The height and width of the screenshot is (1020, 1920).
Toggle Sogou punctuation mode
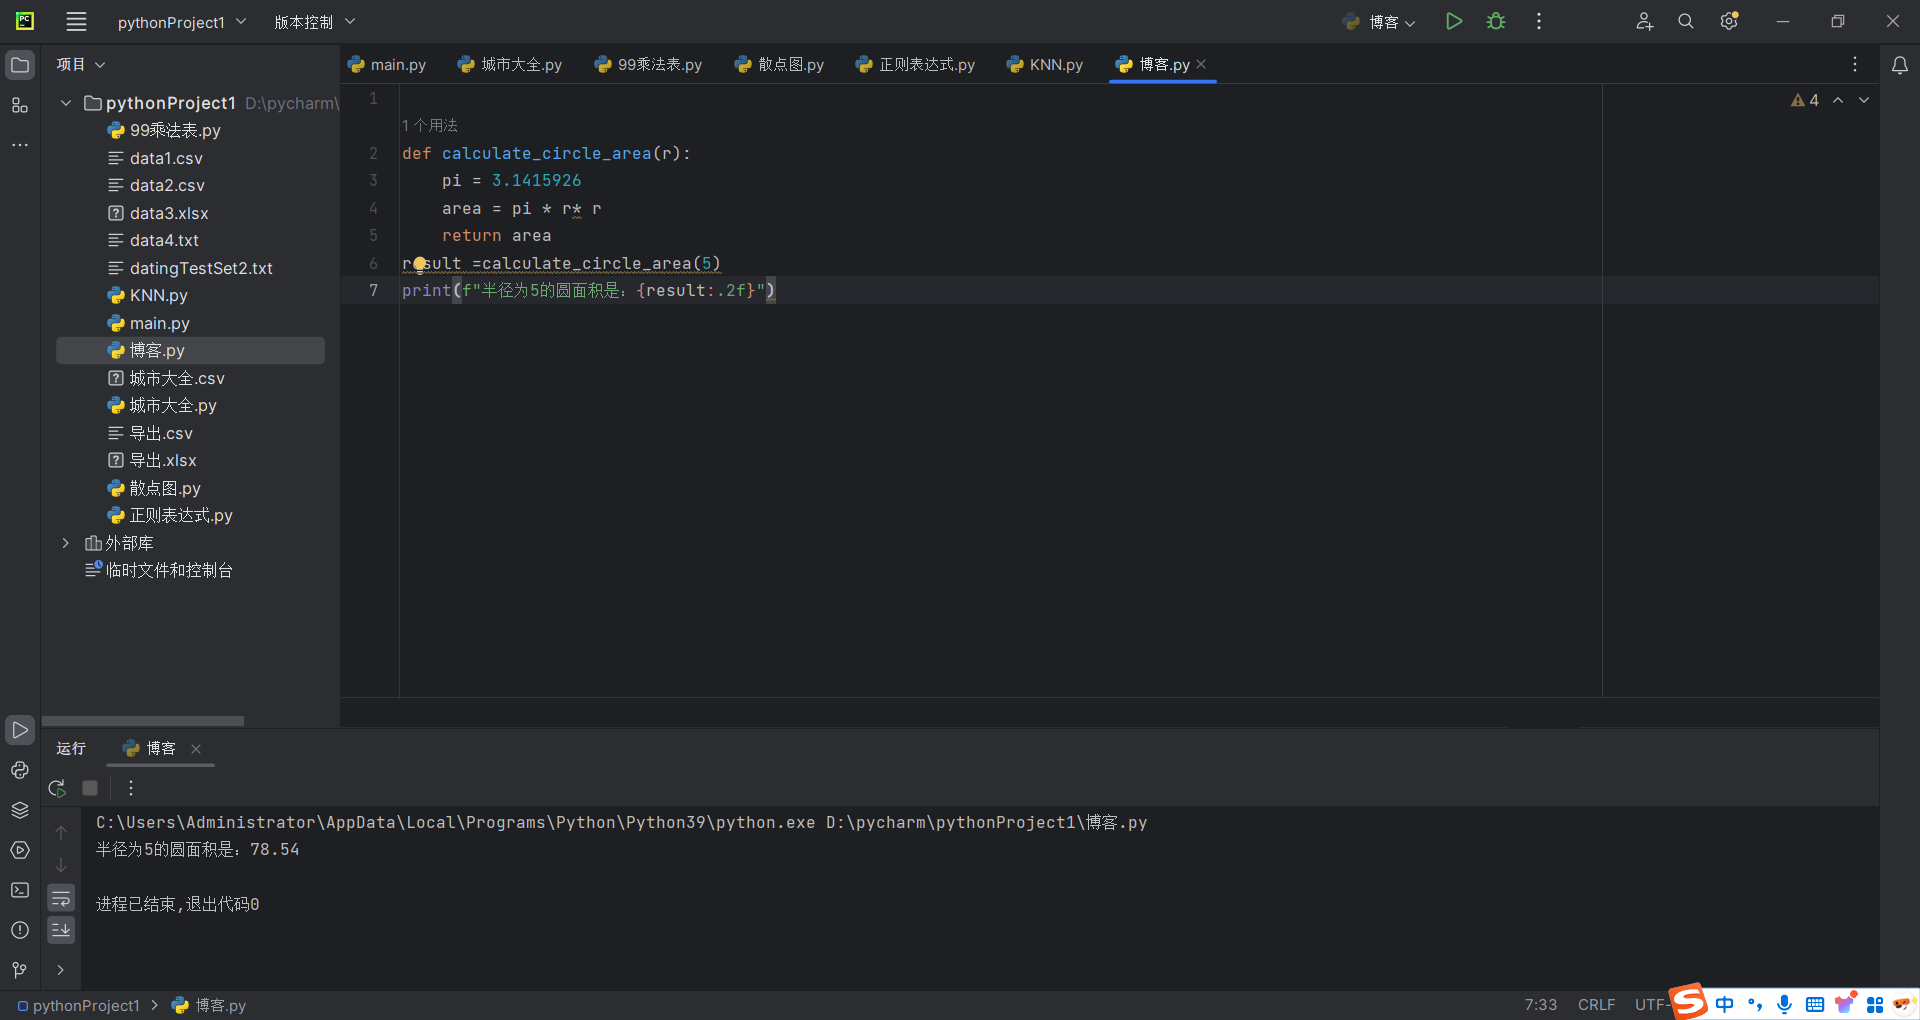(x=1755, y=1004)
